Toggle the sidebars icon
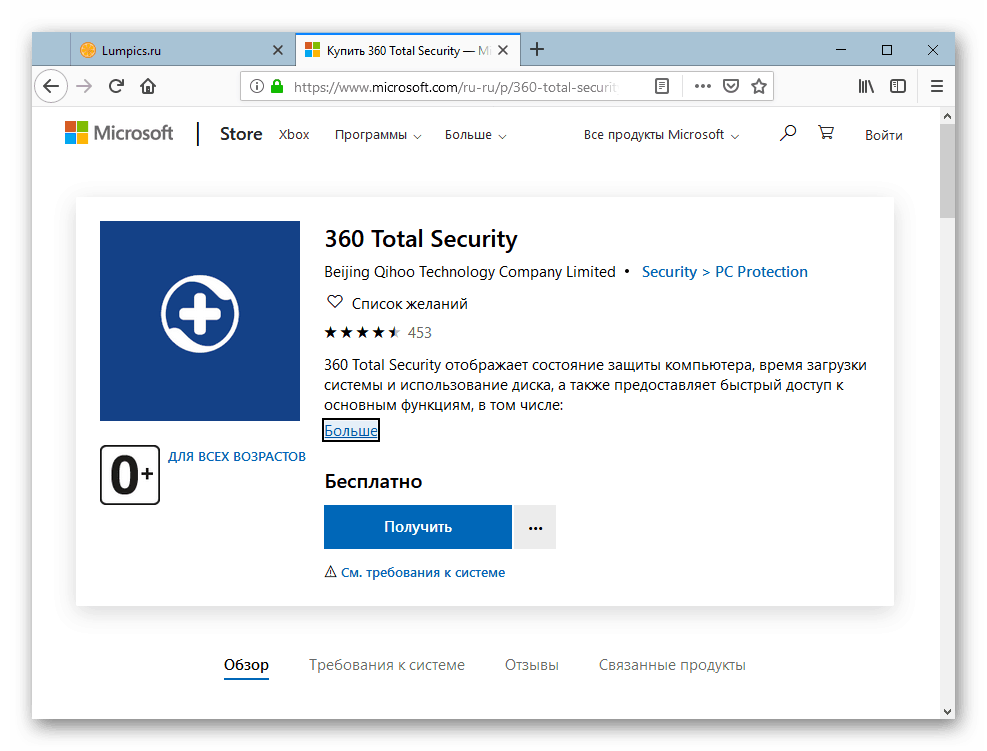Image resolution: width=987 pixels, height=751 pixels. [898, 86]
